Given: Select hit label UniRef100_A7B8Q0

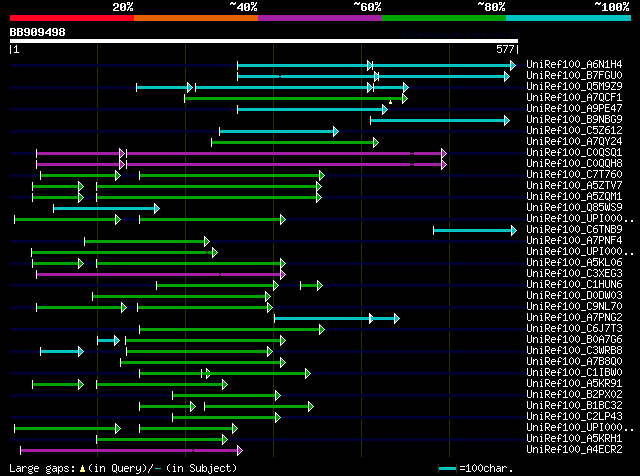Looking at the screenshot, I should pyautogui.click(x=574, y=362).
